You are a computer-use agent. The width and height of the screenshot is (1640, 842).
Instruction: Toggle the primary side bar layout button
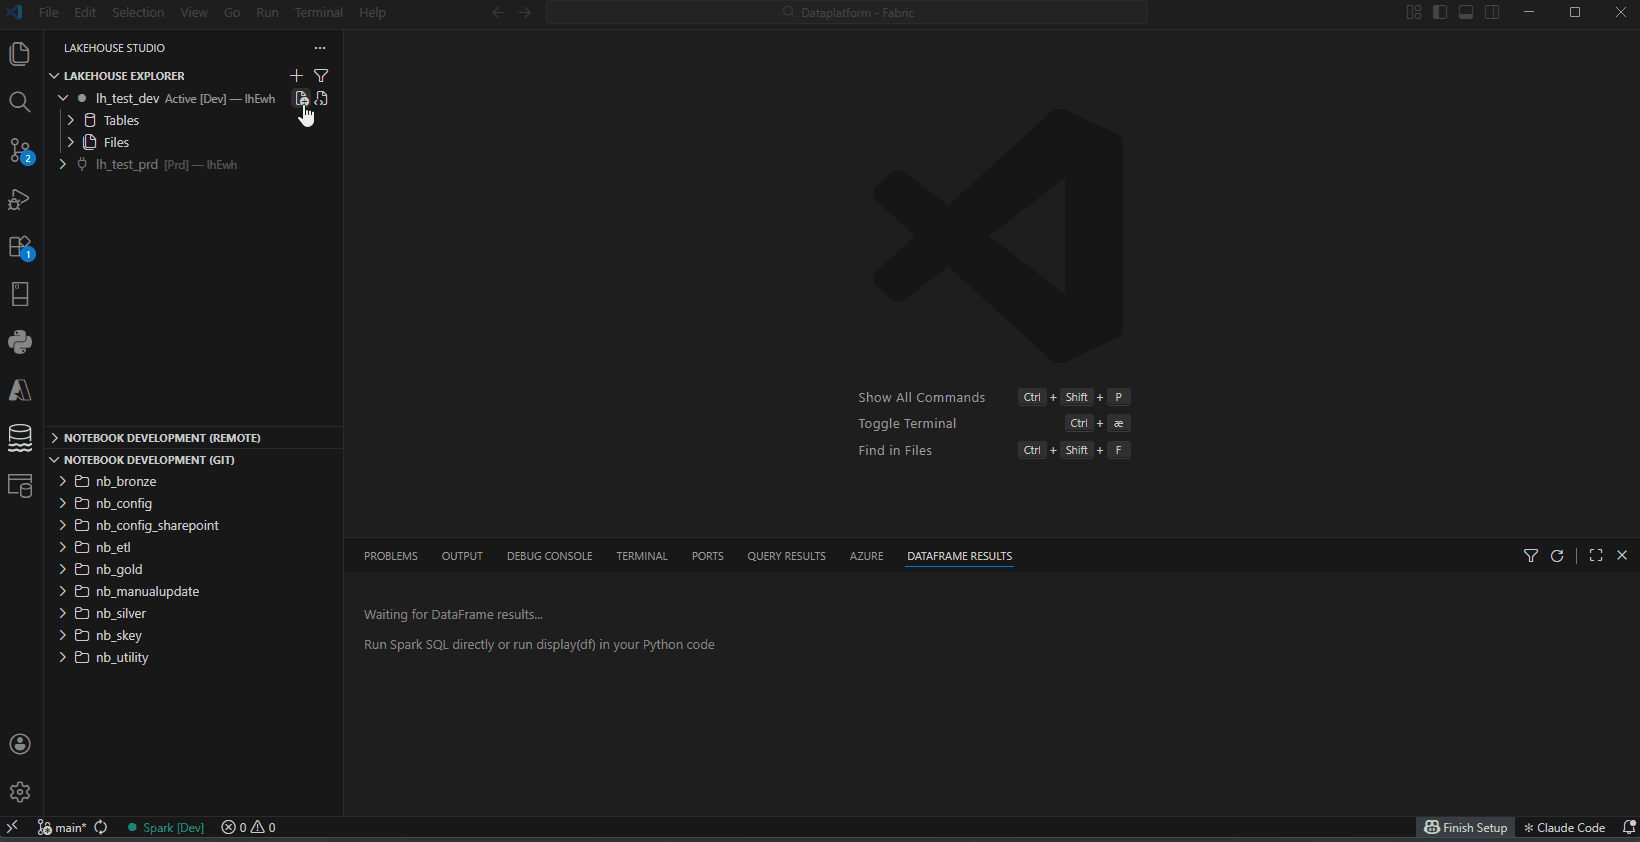tap(1440, 13)
